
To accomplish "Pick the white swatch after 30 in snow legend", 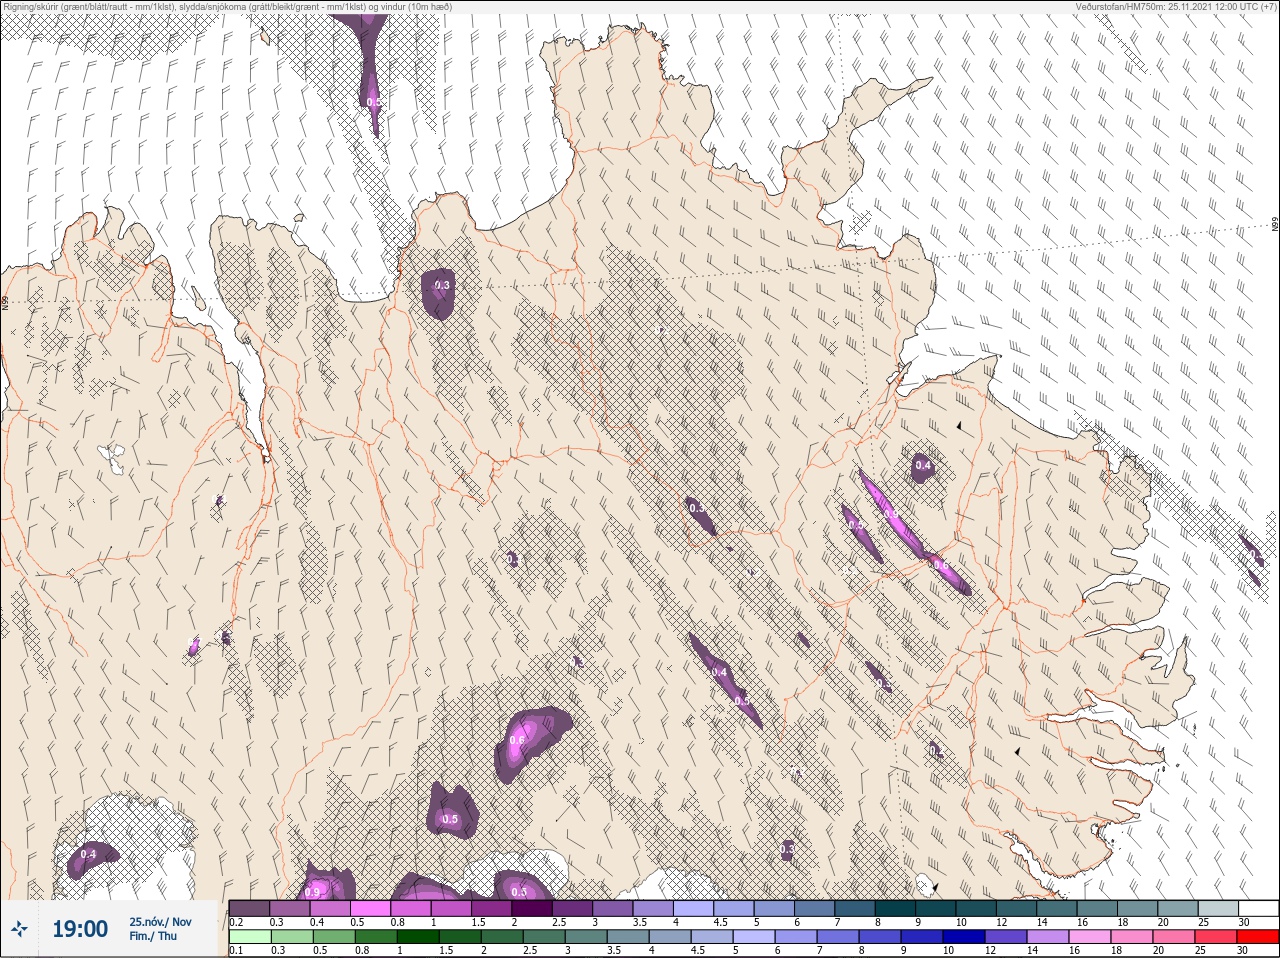I will 1259,908.
